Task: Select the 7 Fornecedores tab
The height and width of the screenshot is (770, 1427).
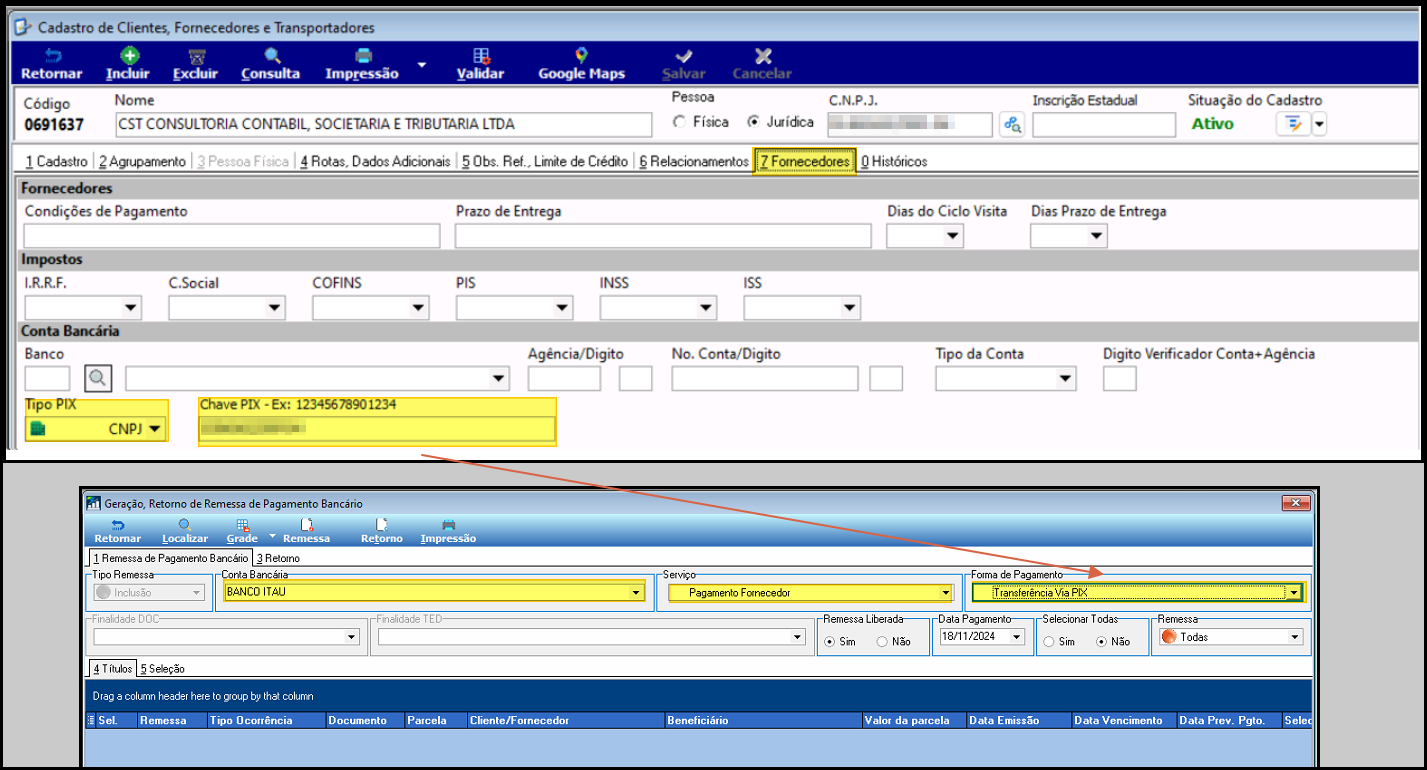Action: [805, 161]
